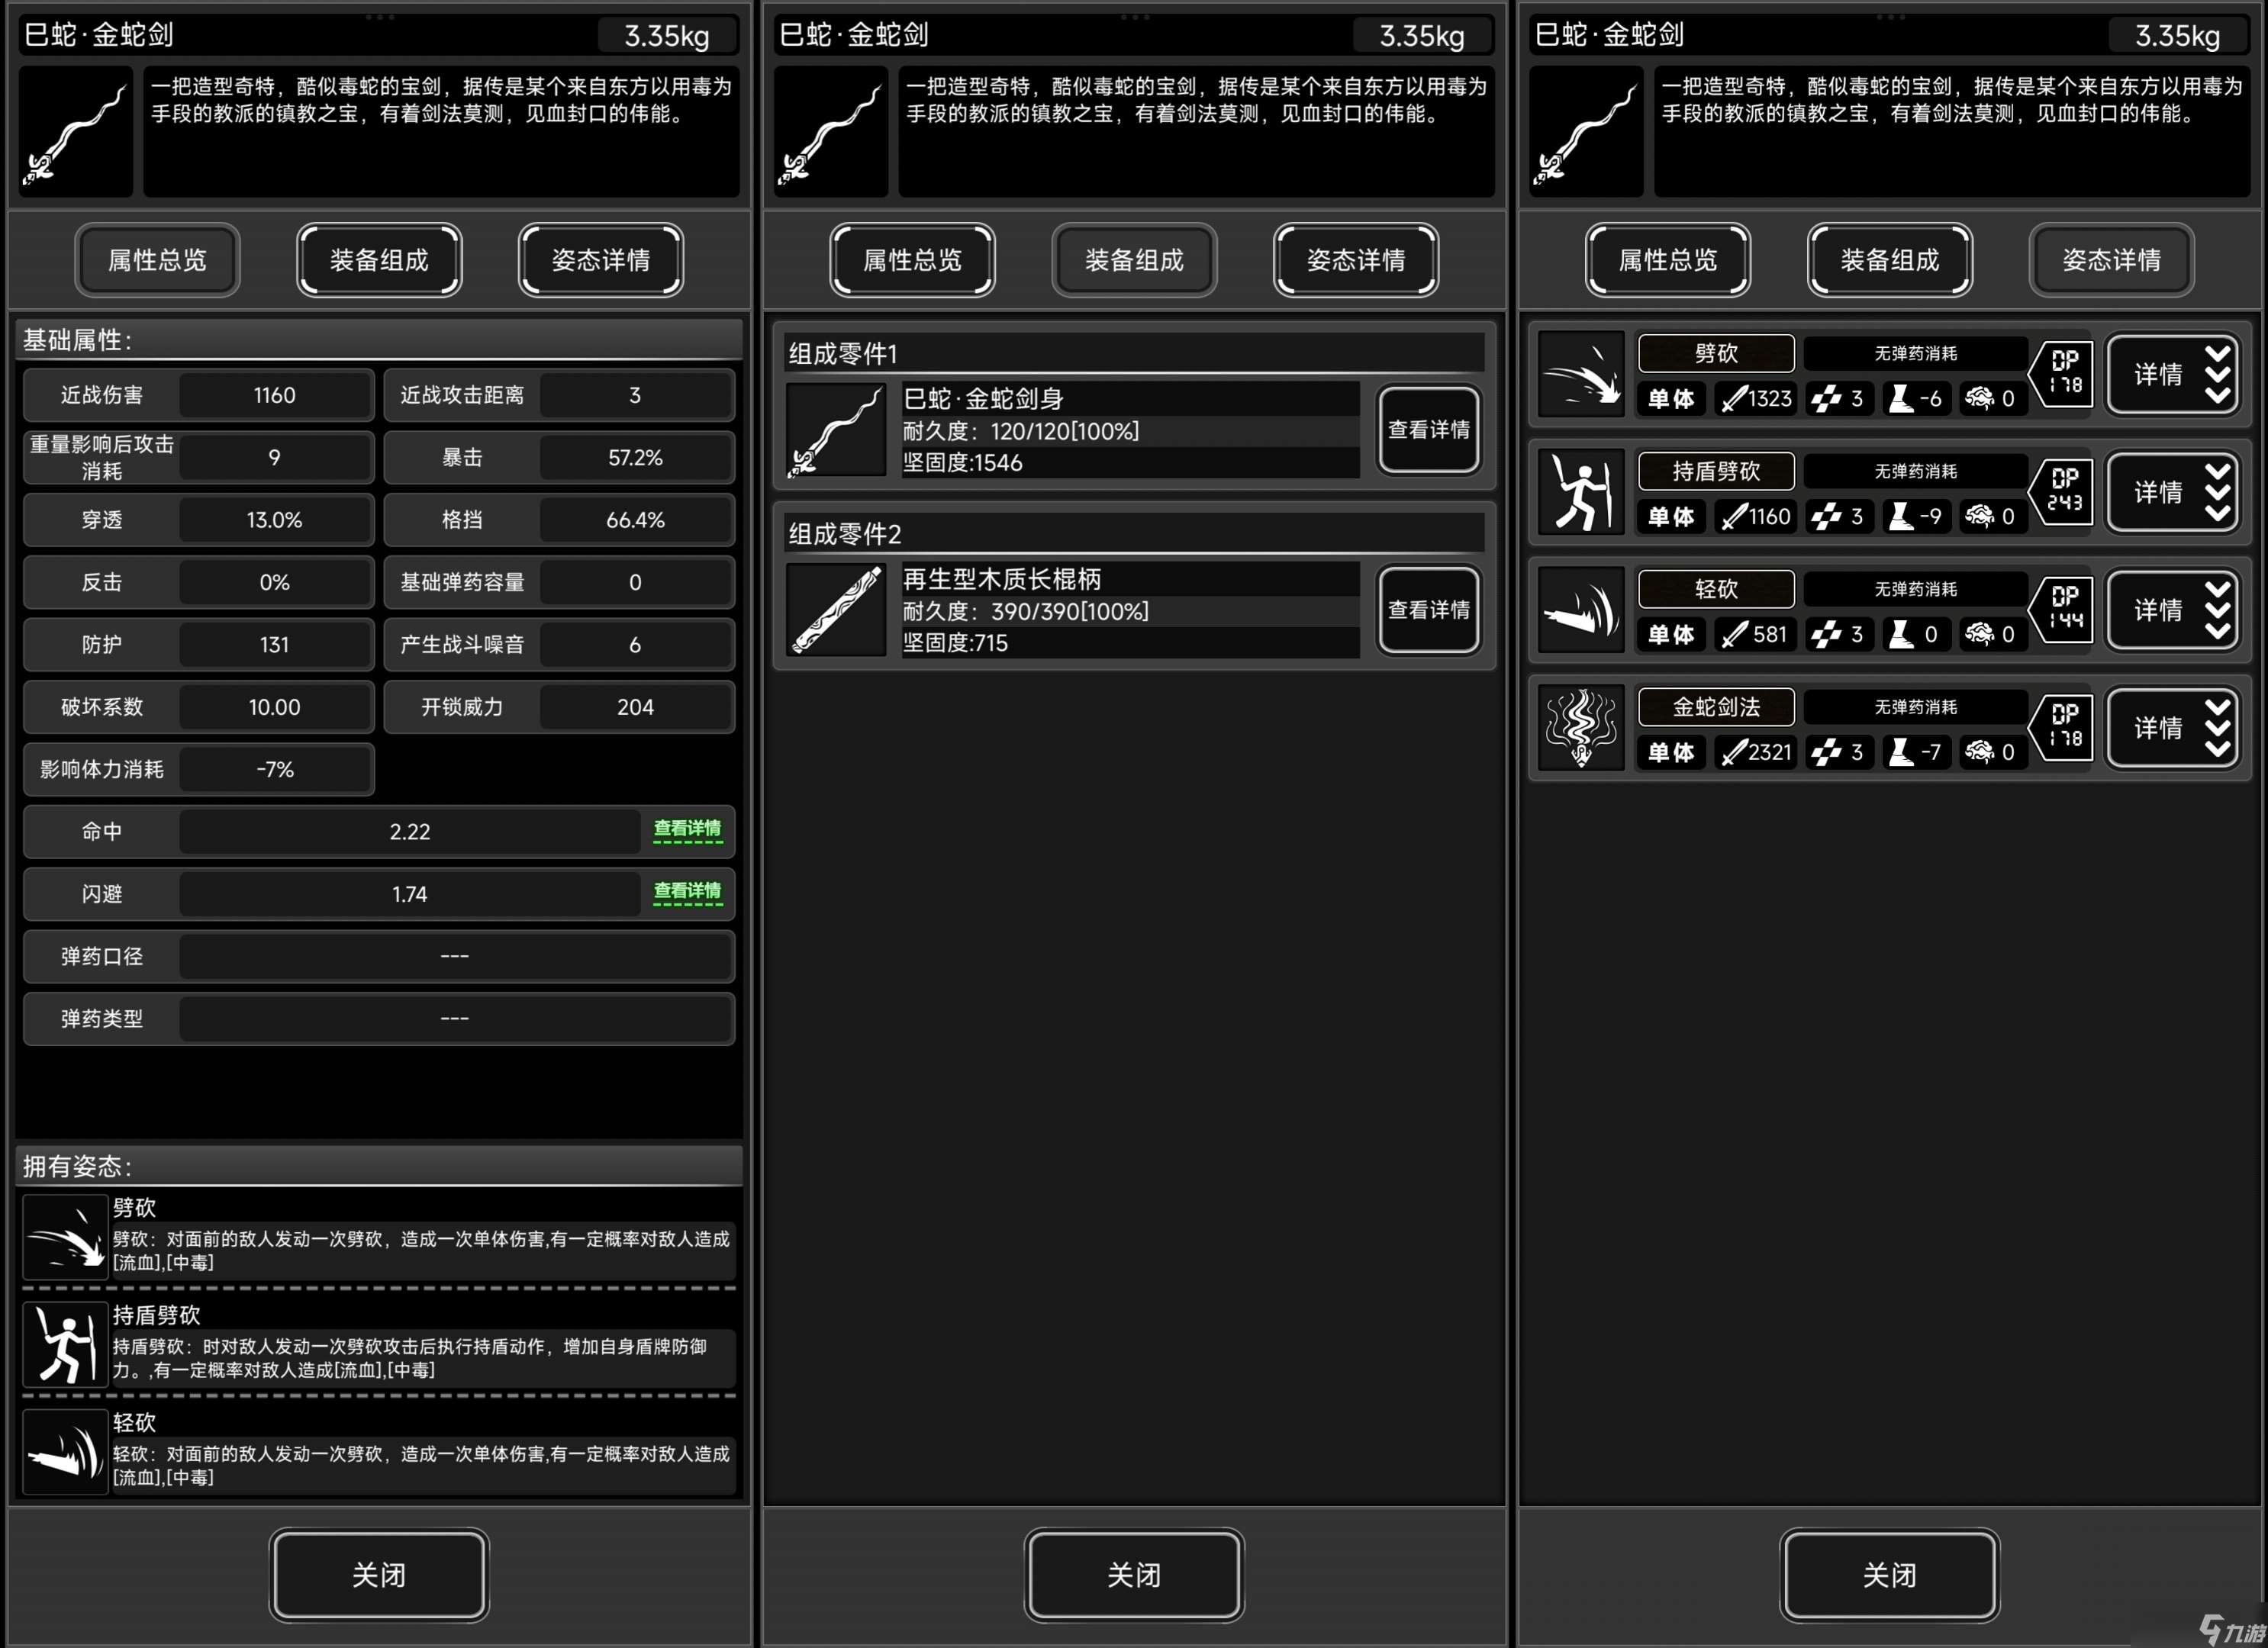Click range icon in 轻砍 row

[x=1826, y=635]
